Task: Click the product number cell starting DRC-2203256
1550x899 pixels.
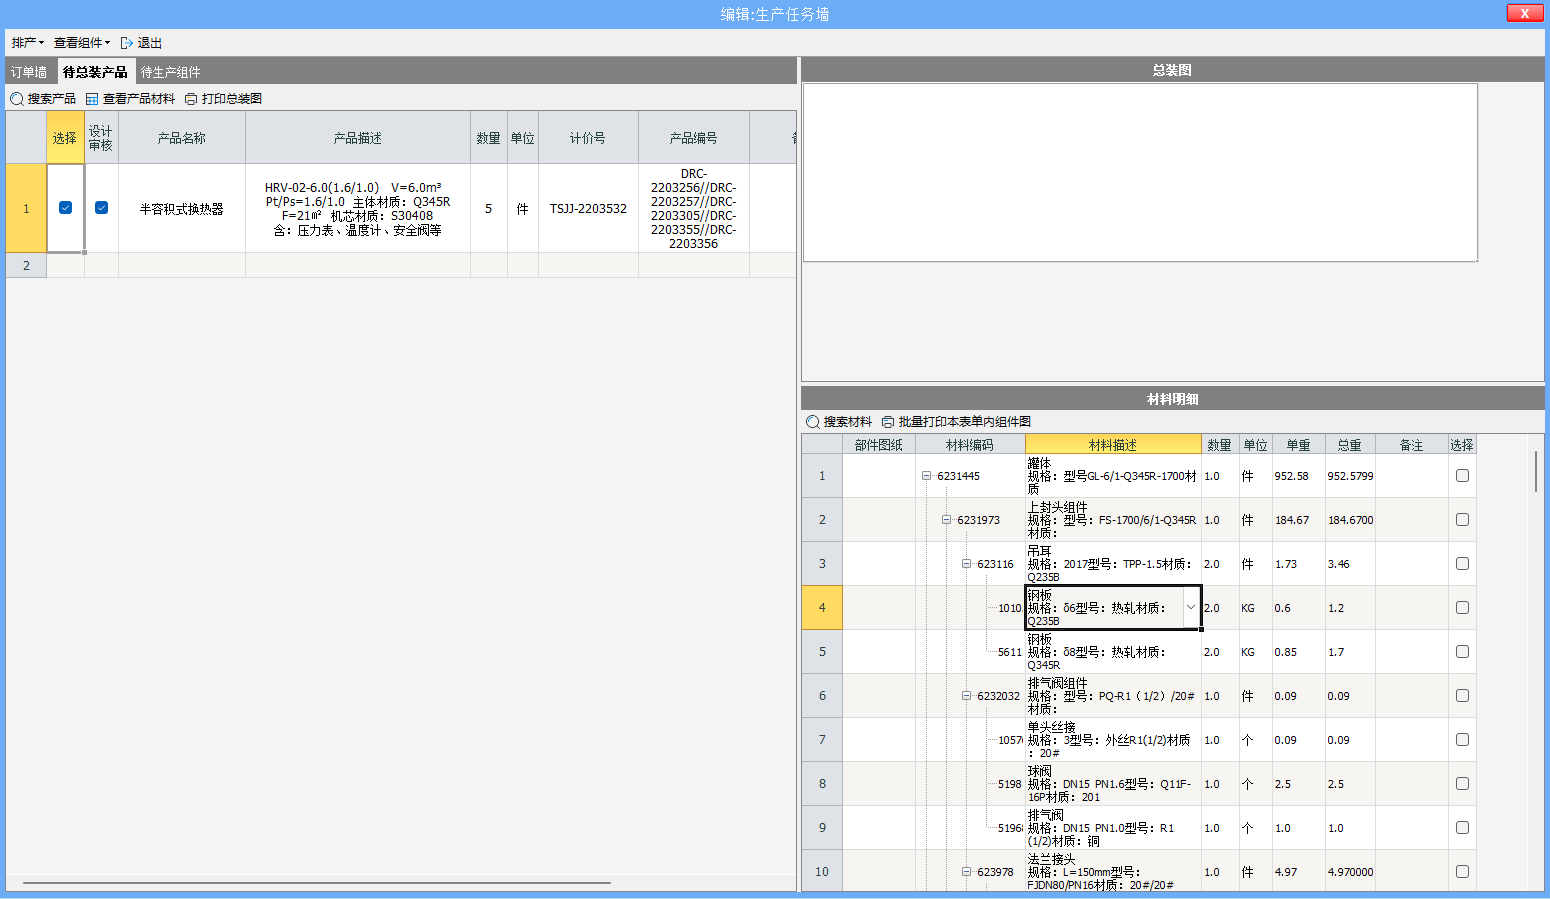Action: (x=694, y=208)
